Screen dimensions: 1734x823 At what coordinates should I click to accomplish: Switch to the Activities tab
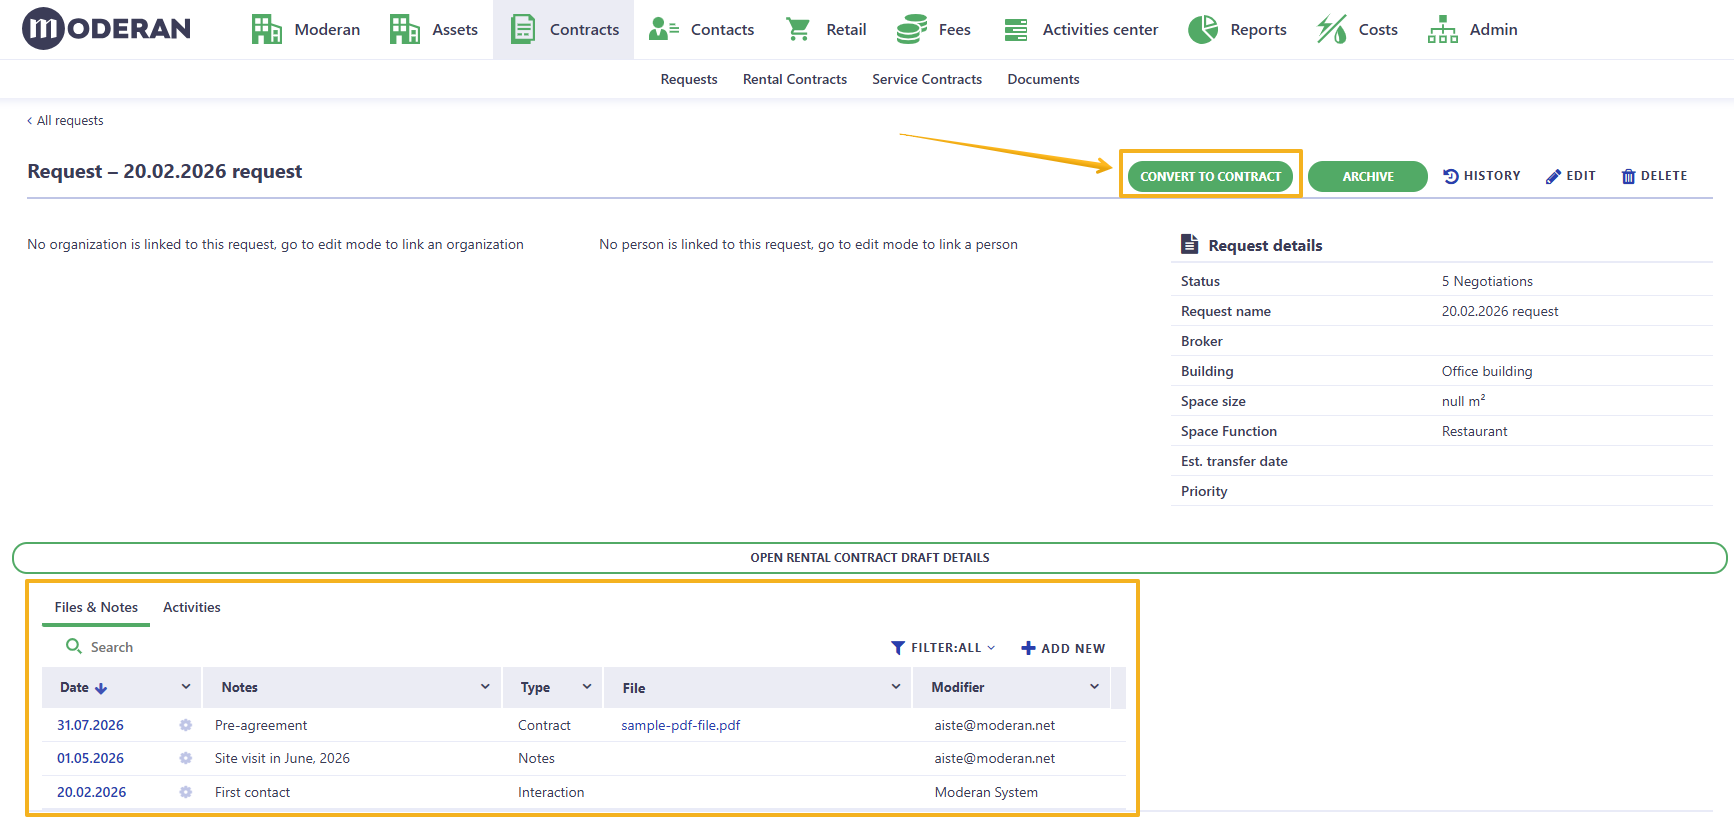click(x=192, y=607)
